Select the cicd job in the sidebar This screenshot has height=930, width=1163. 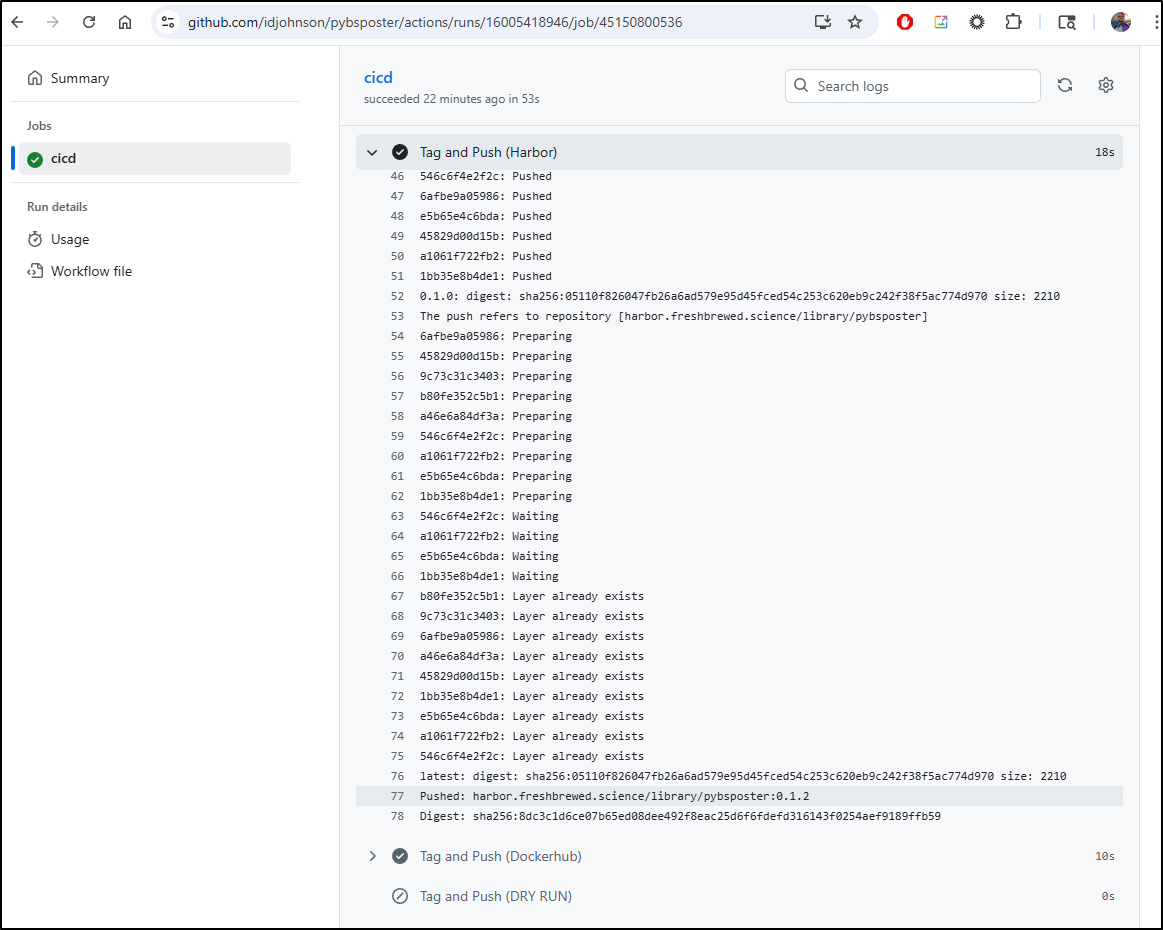(x=64, y=158)
